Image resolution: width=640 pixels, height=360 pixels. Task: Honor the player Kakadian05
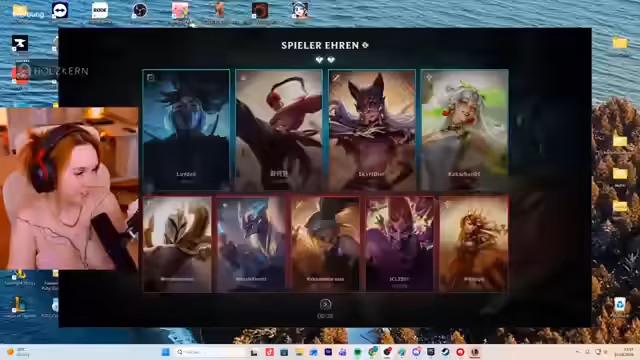click(x=464, y=130)
